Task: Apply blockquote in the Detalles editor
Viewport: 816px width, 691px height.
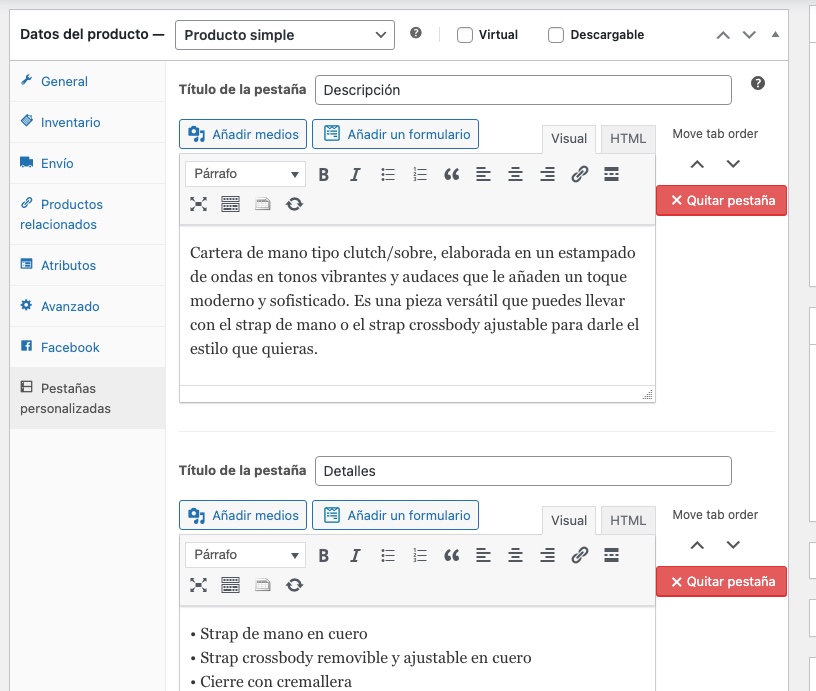Action: (x=451, y=556)
